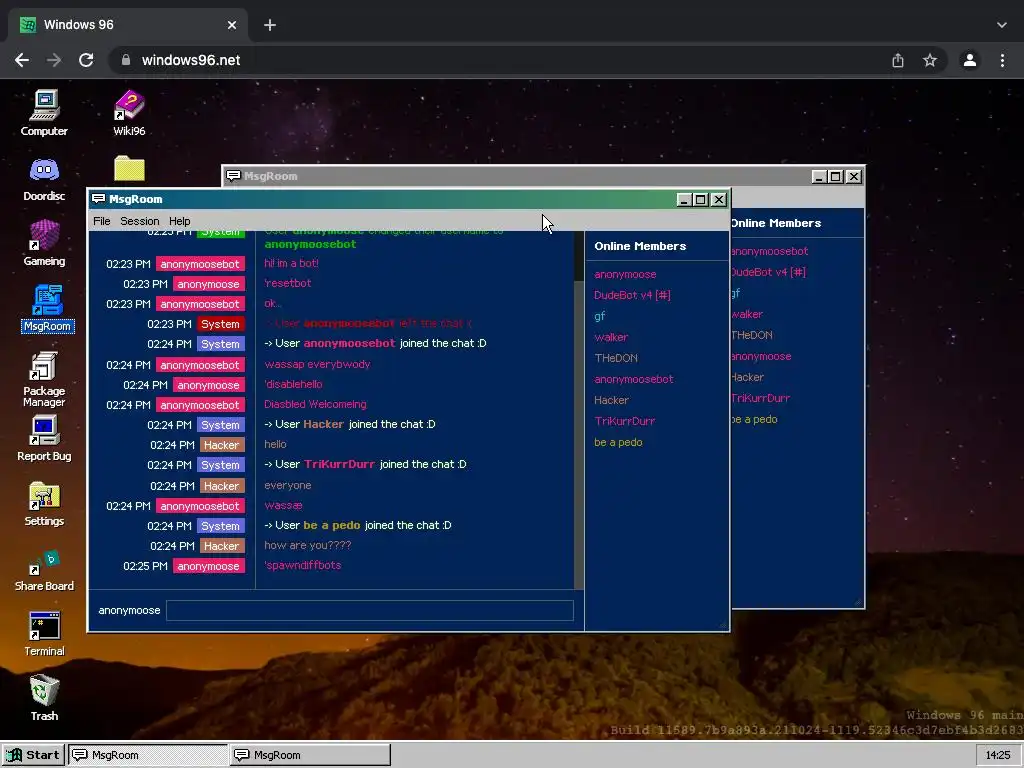Click the message 'wassap everybwody'
This screenshot has width=1024, height=768.
(317, 364)
